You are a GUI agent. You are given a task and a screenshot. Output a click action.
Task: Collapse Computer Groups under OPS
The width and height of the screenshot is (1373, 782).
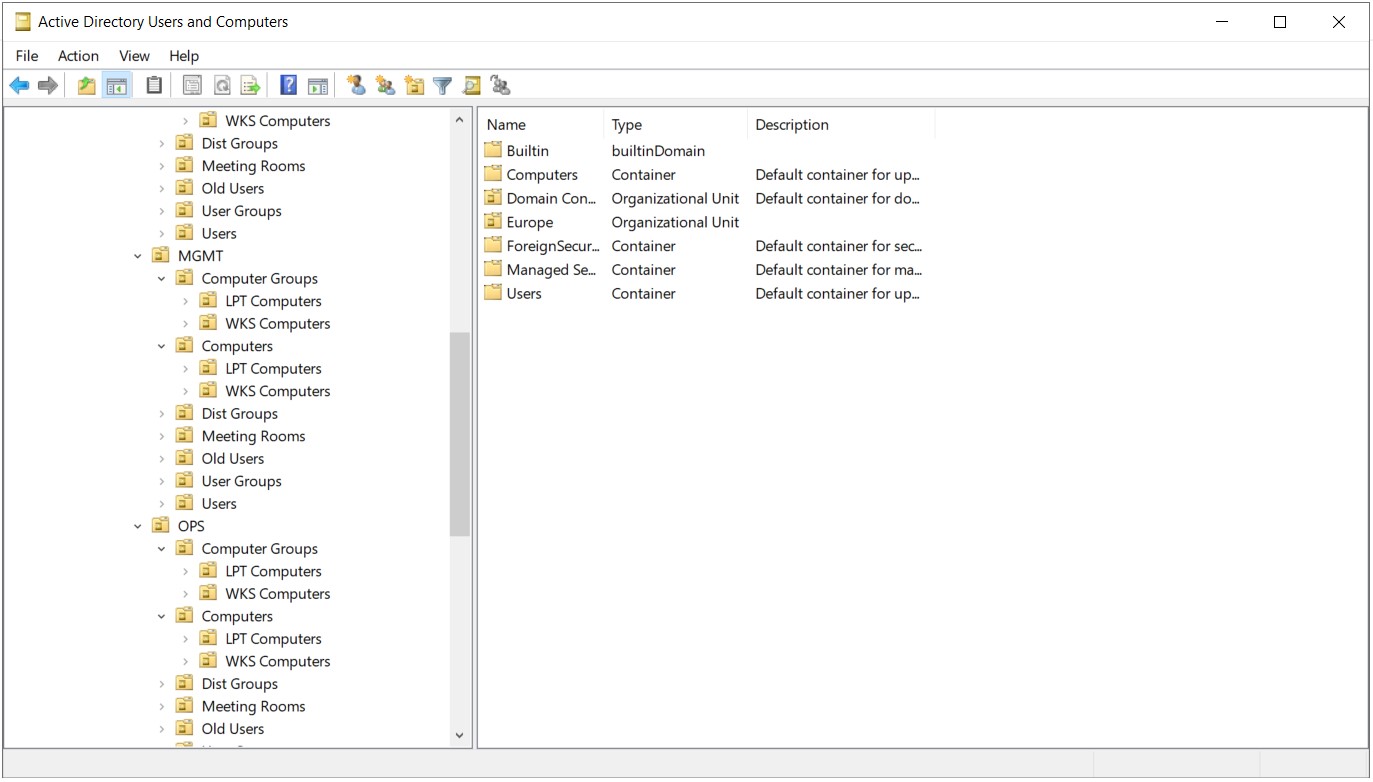(x=162, y=549)
